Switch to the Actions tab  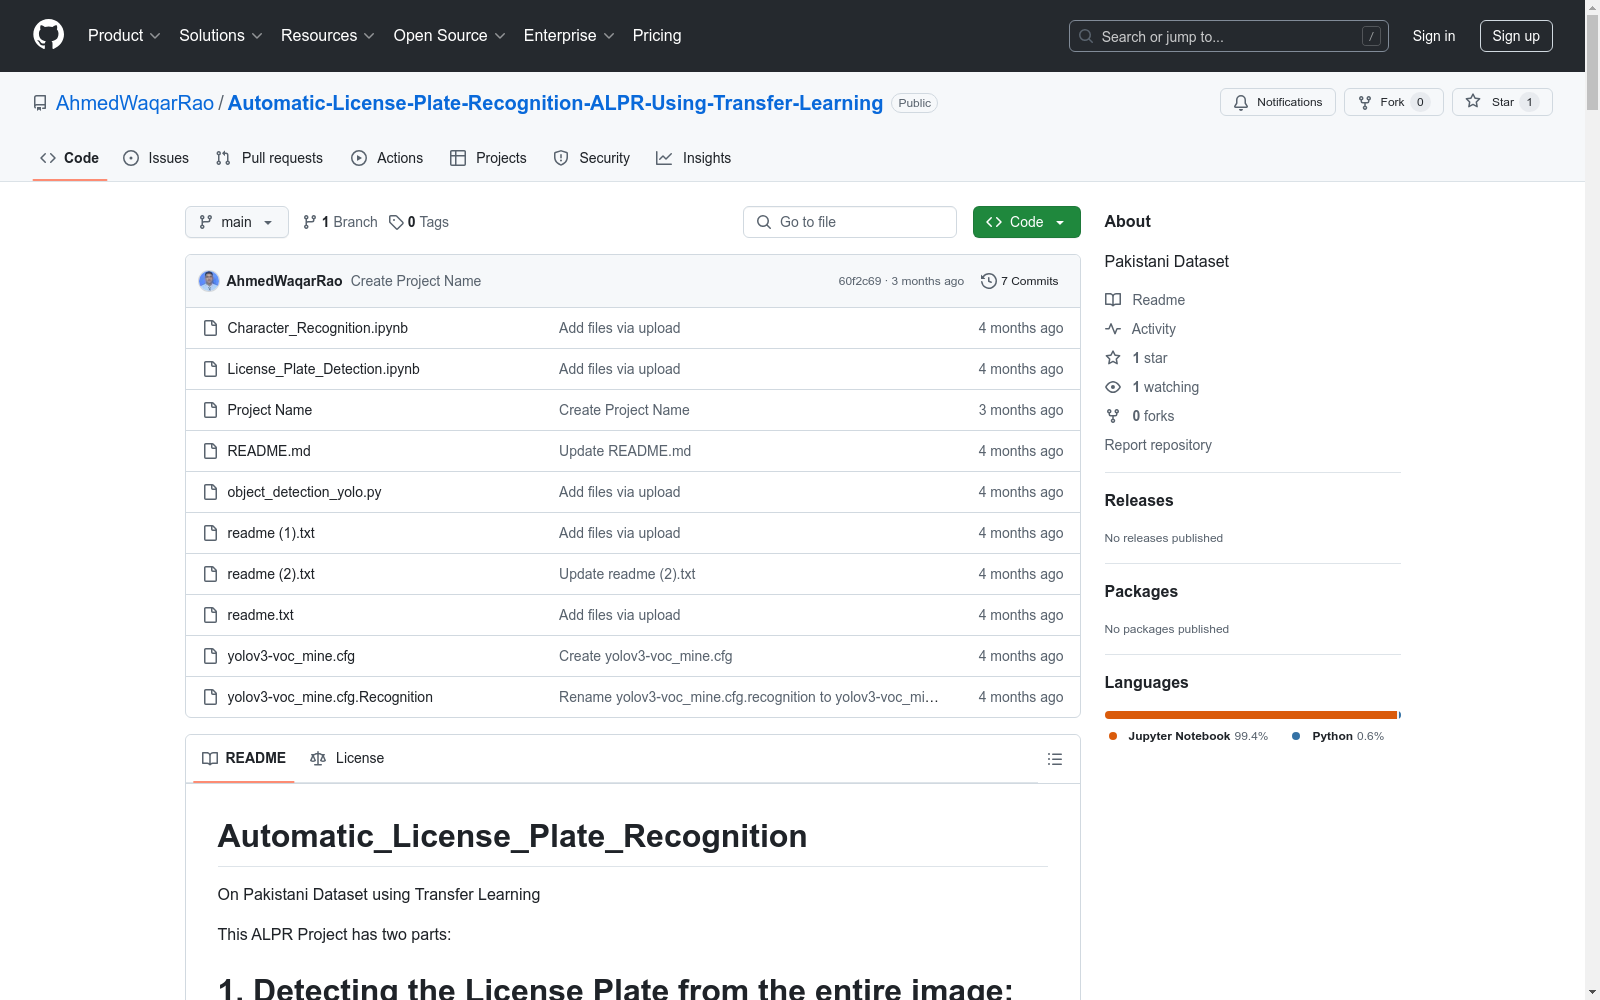pyautogui.click(x=387, y=158)
